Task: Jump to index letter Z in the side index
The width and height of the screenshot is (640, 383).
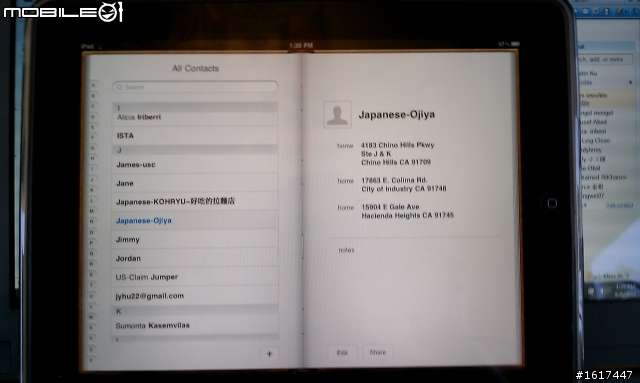Action: pos(91,349)
